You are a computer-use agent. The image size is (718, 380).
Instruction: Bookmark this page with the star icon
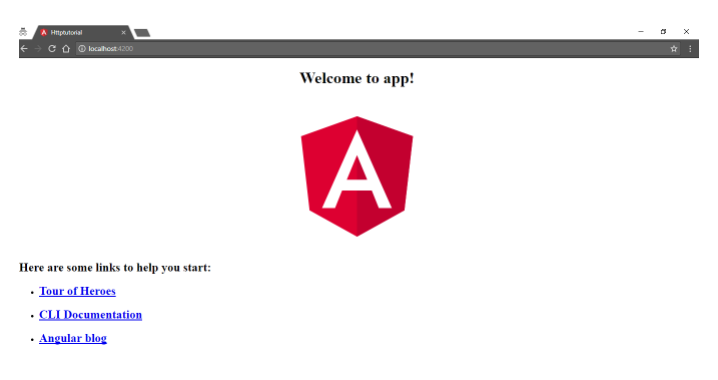[674, 49]
